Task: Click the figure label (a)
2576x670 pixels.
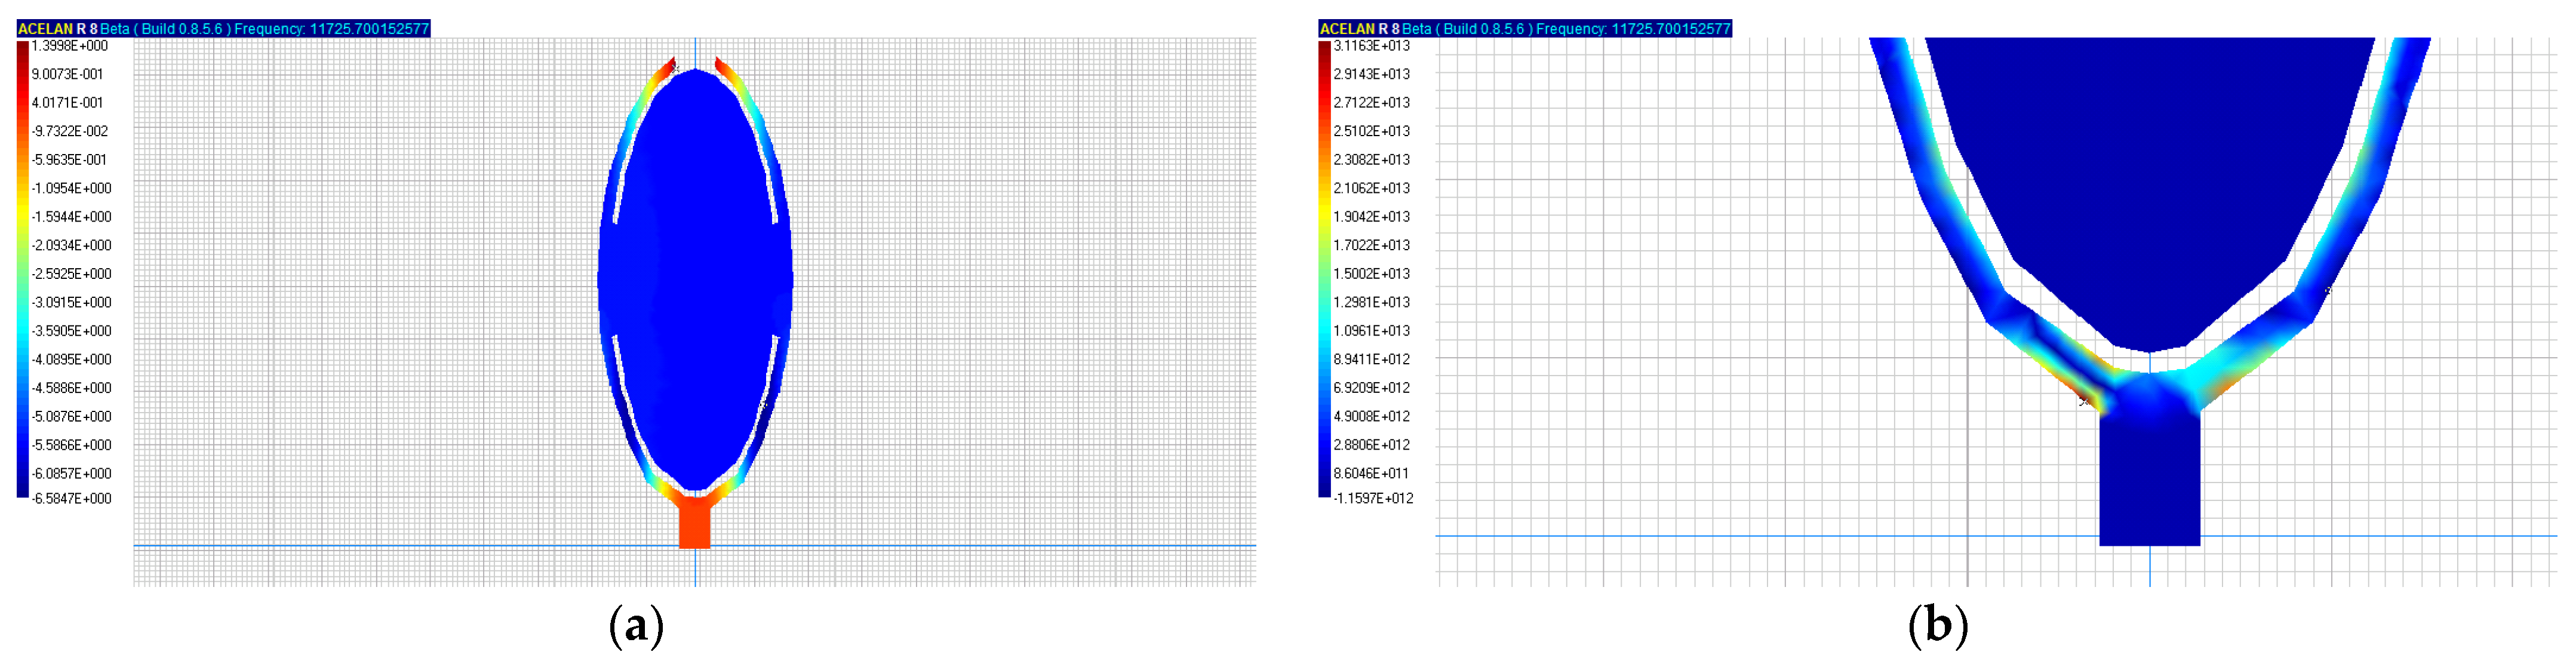Action: point(636,626)
